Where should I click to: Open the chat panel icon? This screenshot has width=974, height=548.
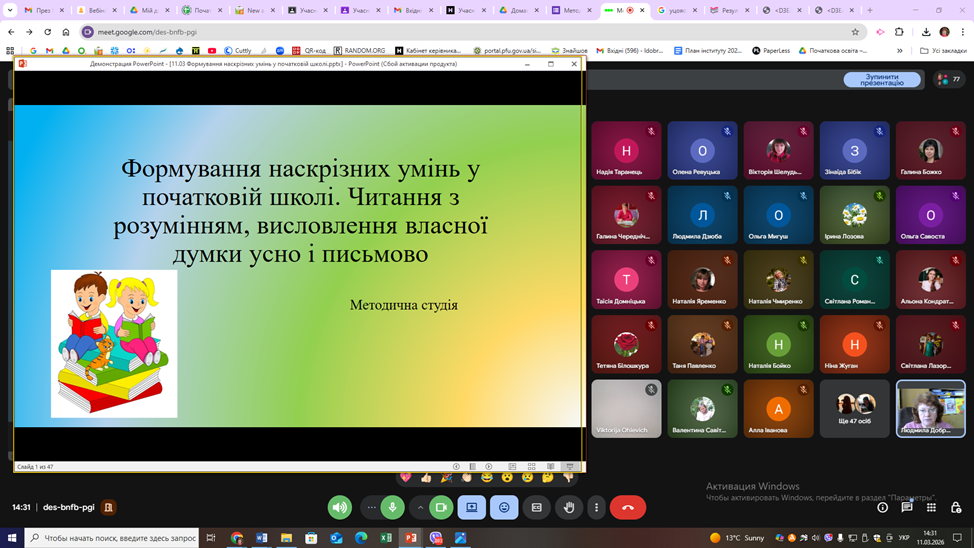pyautogui.click(x=907, y=508)
